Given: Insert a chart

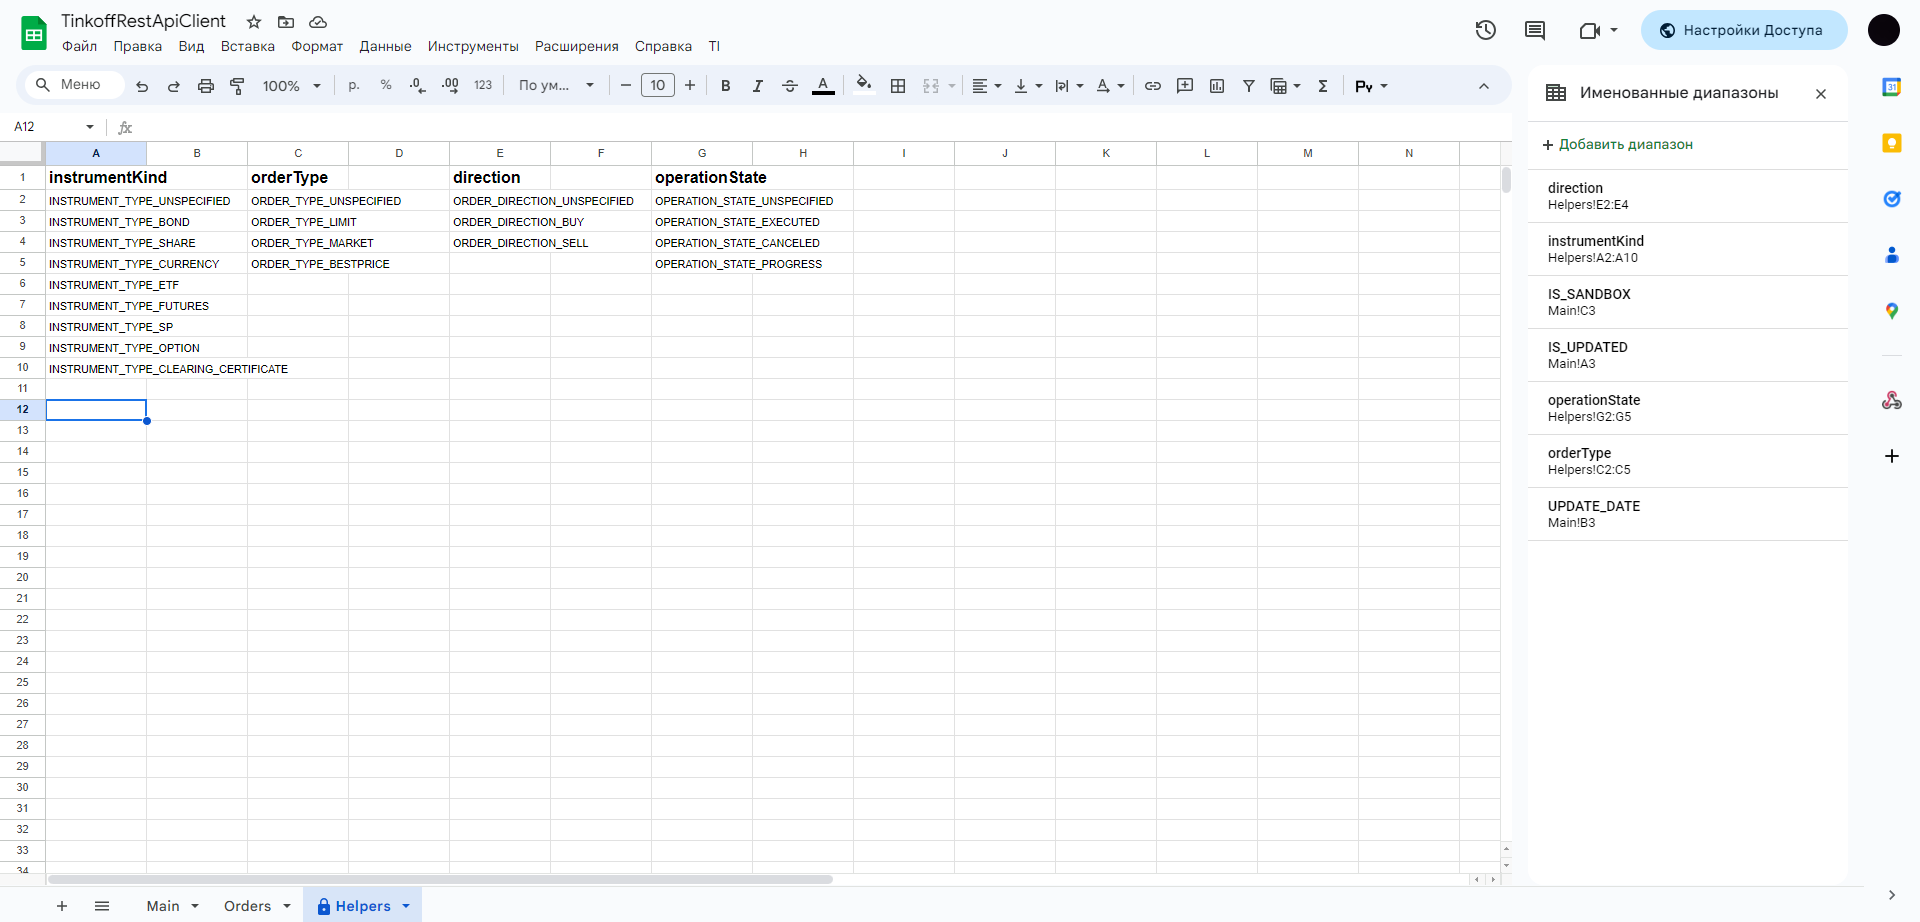Looking at the screenshot, I should [x=1217, y=86].
